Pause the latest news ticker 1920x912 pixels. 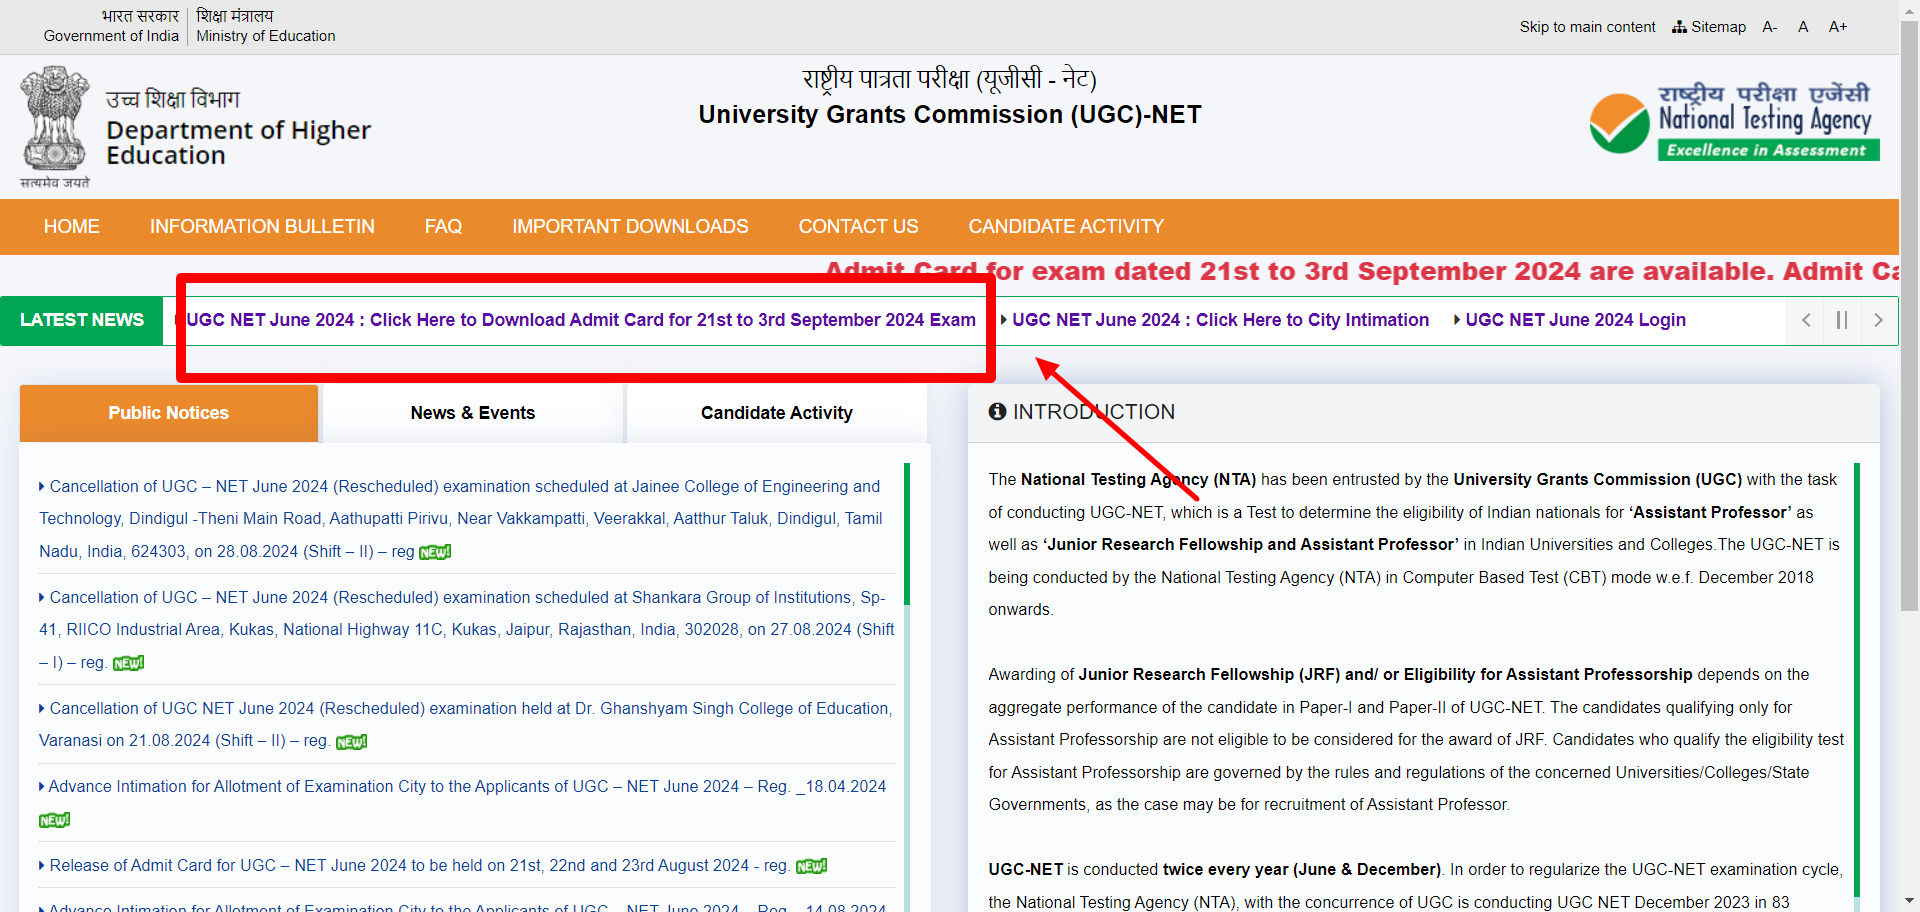(x=1842, y=320)
